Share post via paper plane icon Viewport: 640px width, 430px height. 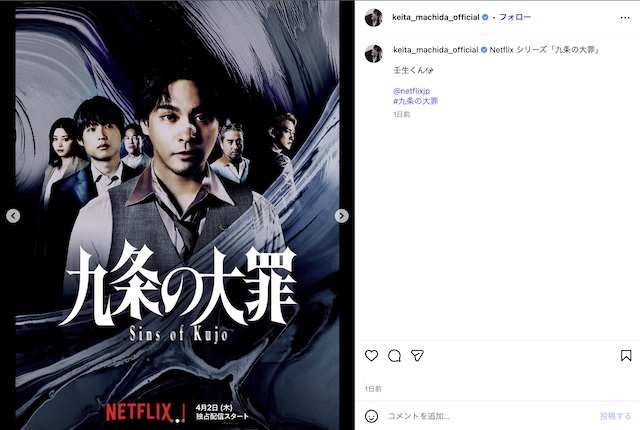point(417,356)
